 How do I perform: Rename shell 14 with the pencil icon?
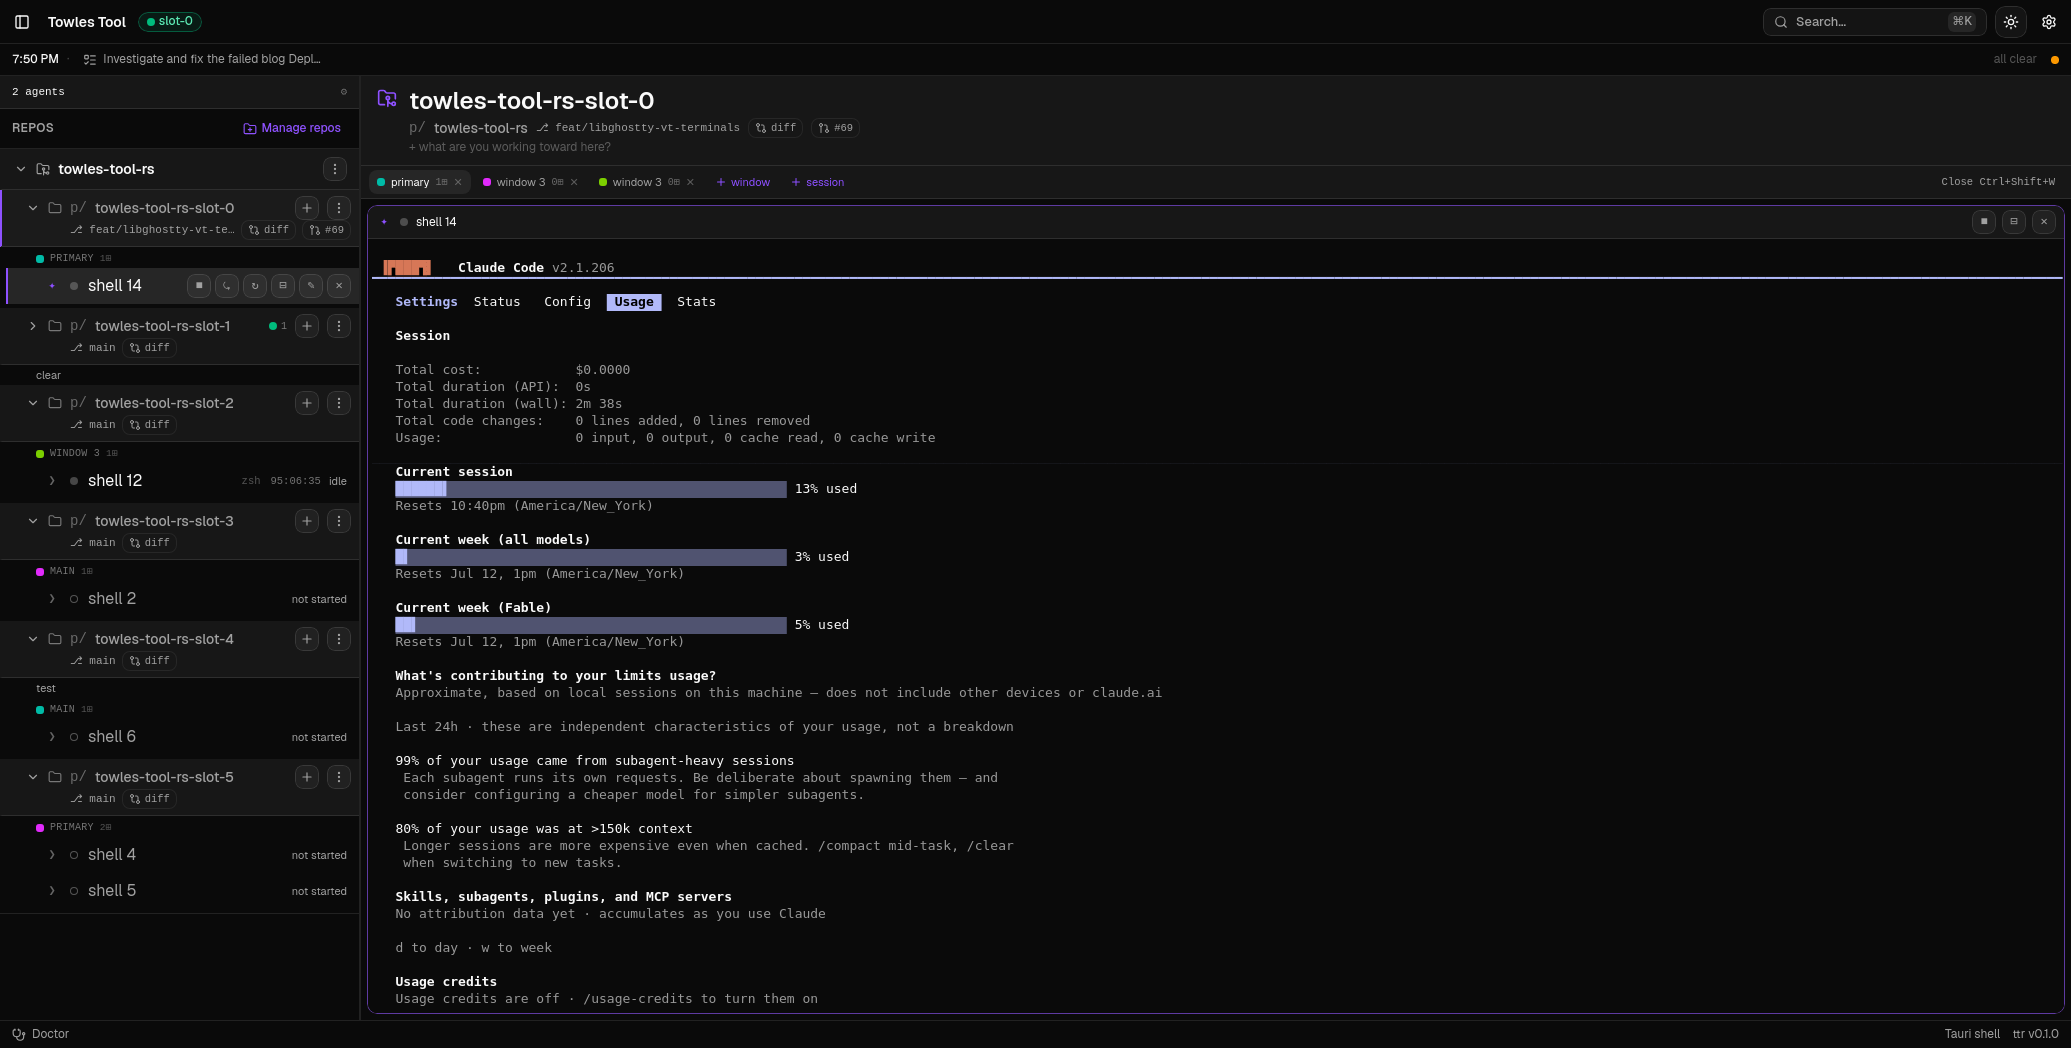(x=311, y=286)
